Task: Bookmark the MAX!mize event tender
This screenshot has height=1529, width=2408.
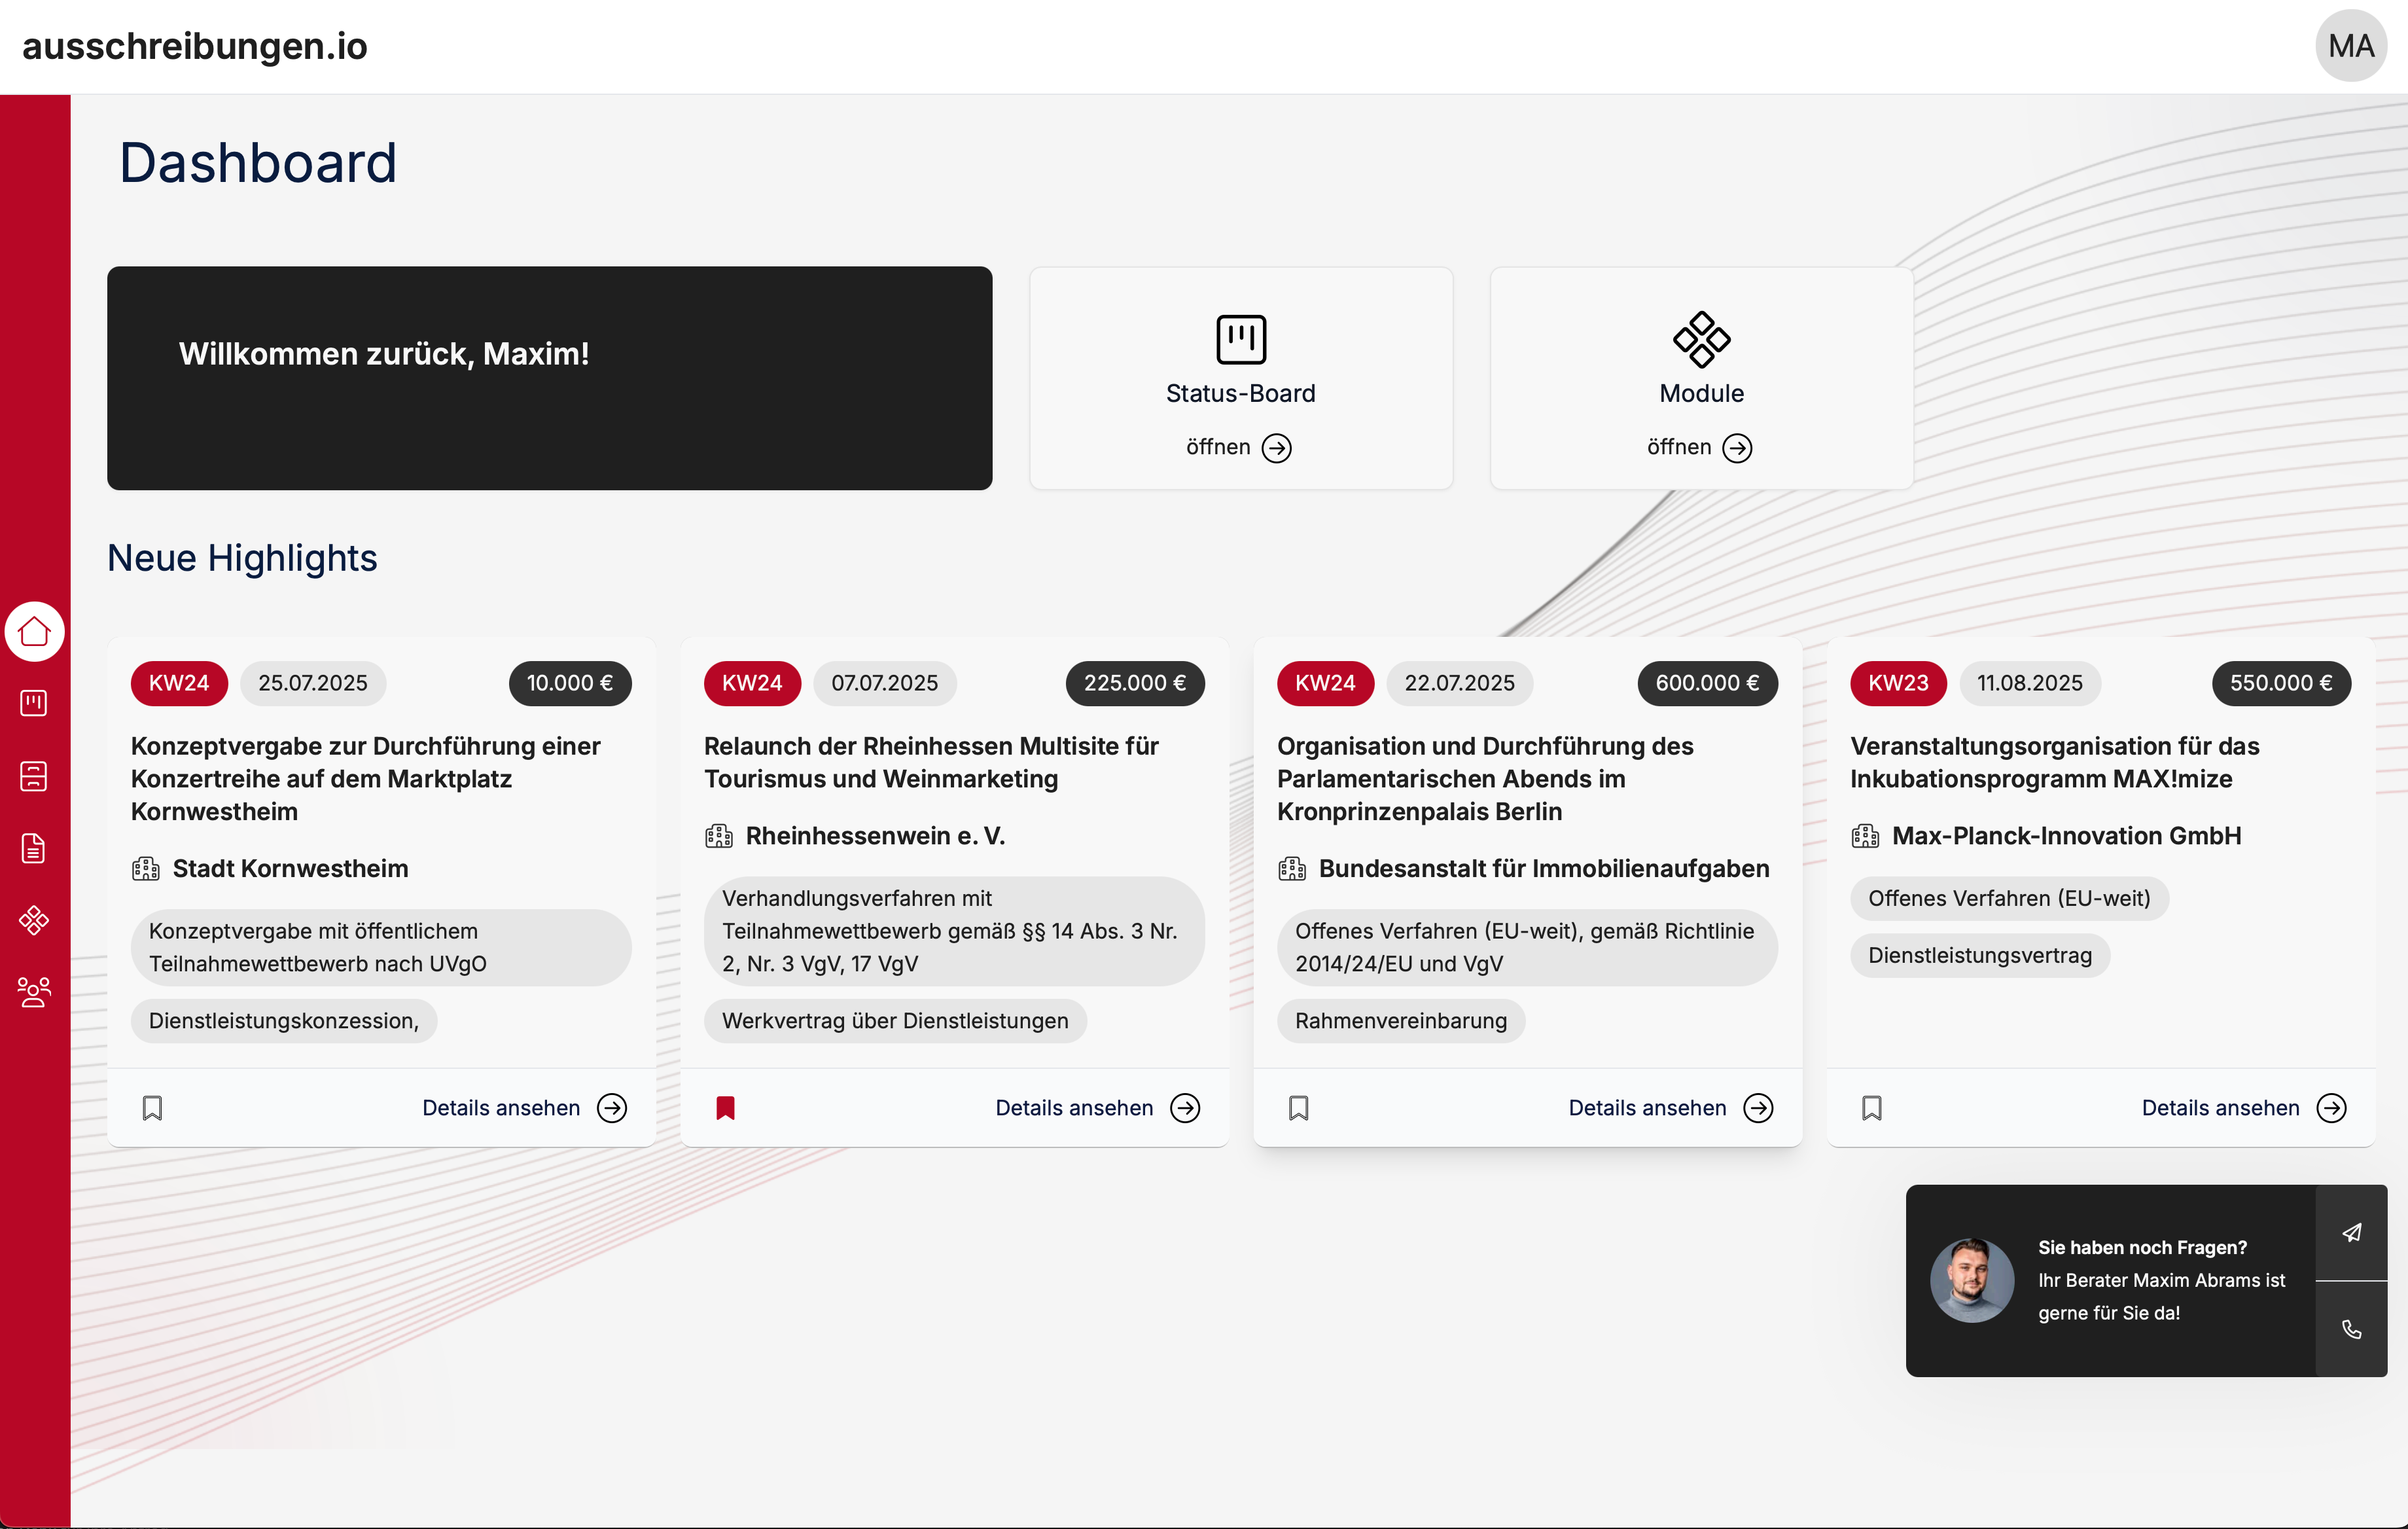Action: click(x=1871, y=1107)
